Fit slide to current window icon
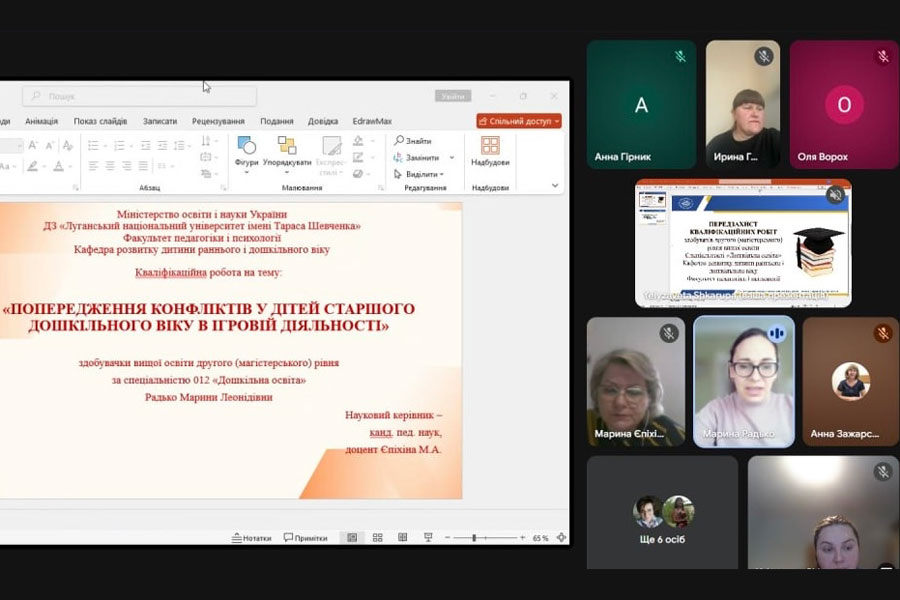 tap(561, 538)
